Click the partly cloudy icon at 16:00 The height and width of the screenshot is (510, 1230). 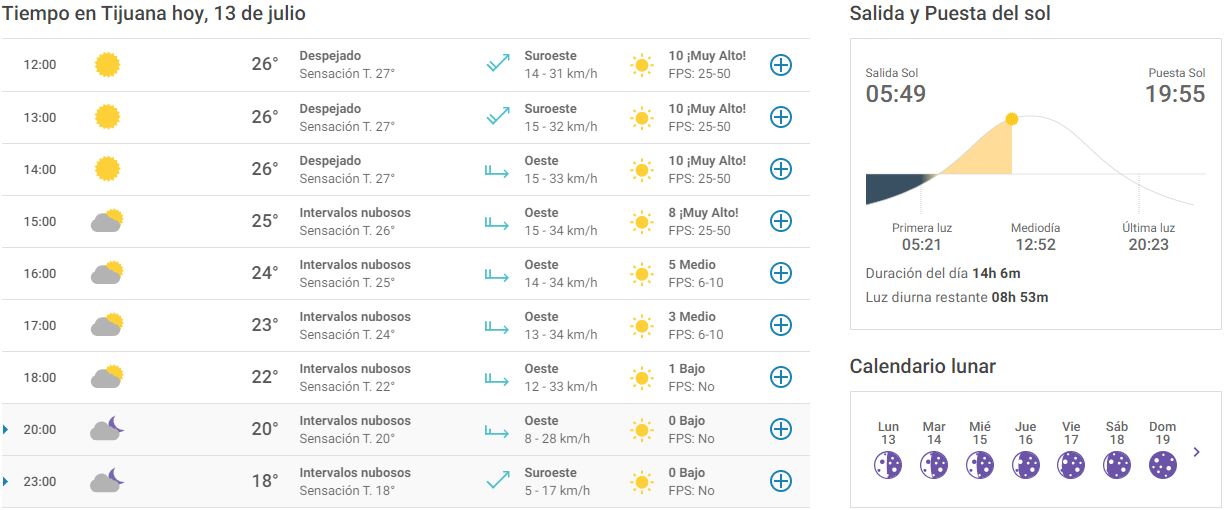pyautogui.click(x=107, y=273)
